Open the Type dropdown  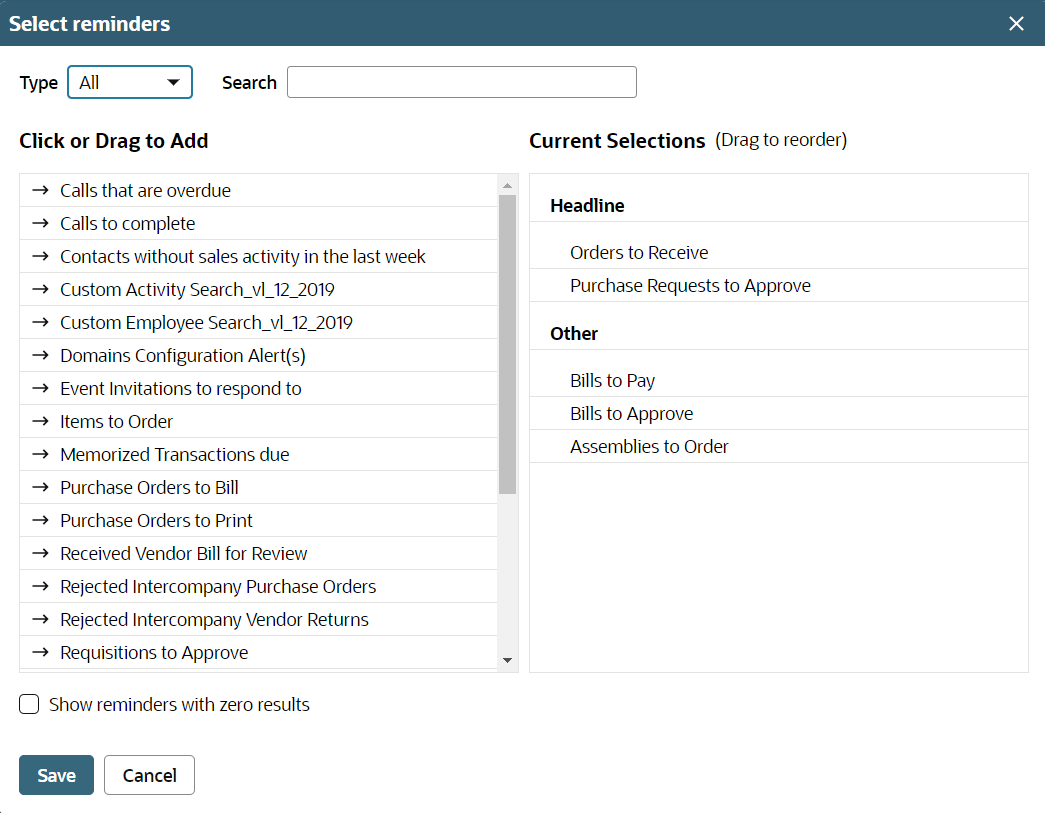tap(129, 82)
